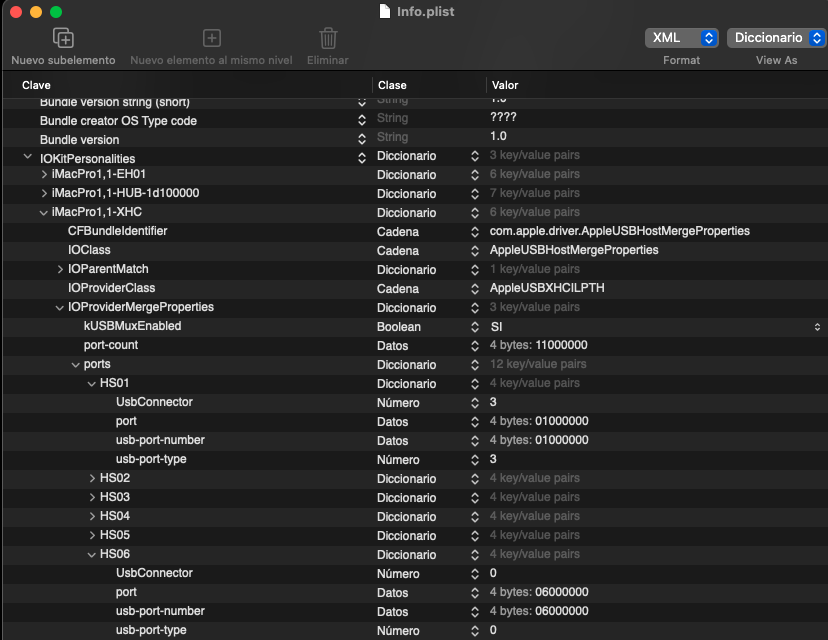Expand the iMacPro1,1-EH01 entry

[x=44, y=174]
